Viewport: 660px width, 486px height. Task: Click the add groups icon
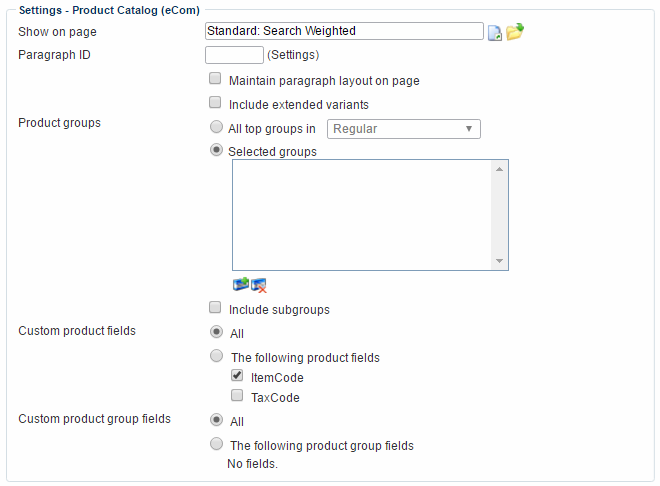pyautogui.click(x=240, y=285)
